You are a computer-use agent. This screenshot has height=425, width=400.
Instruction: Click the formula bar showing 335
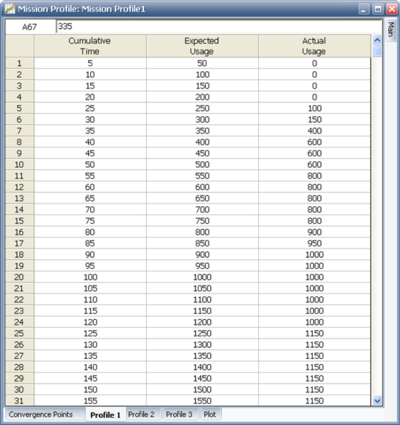click(219, 27)
